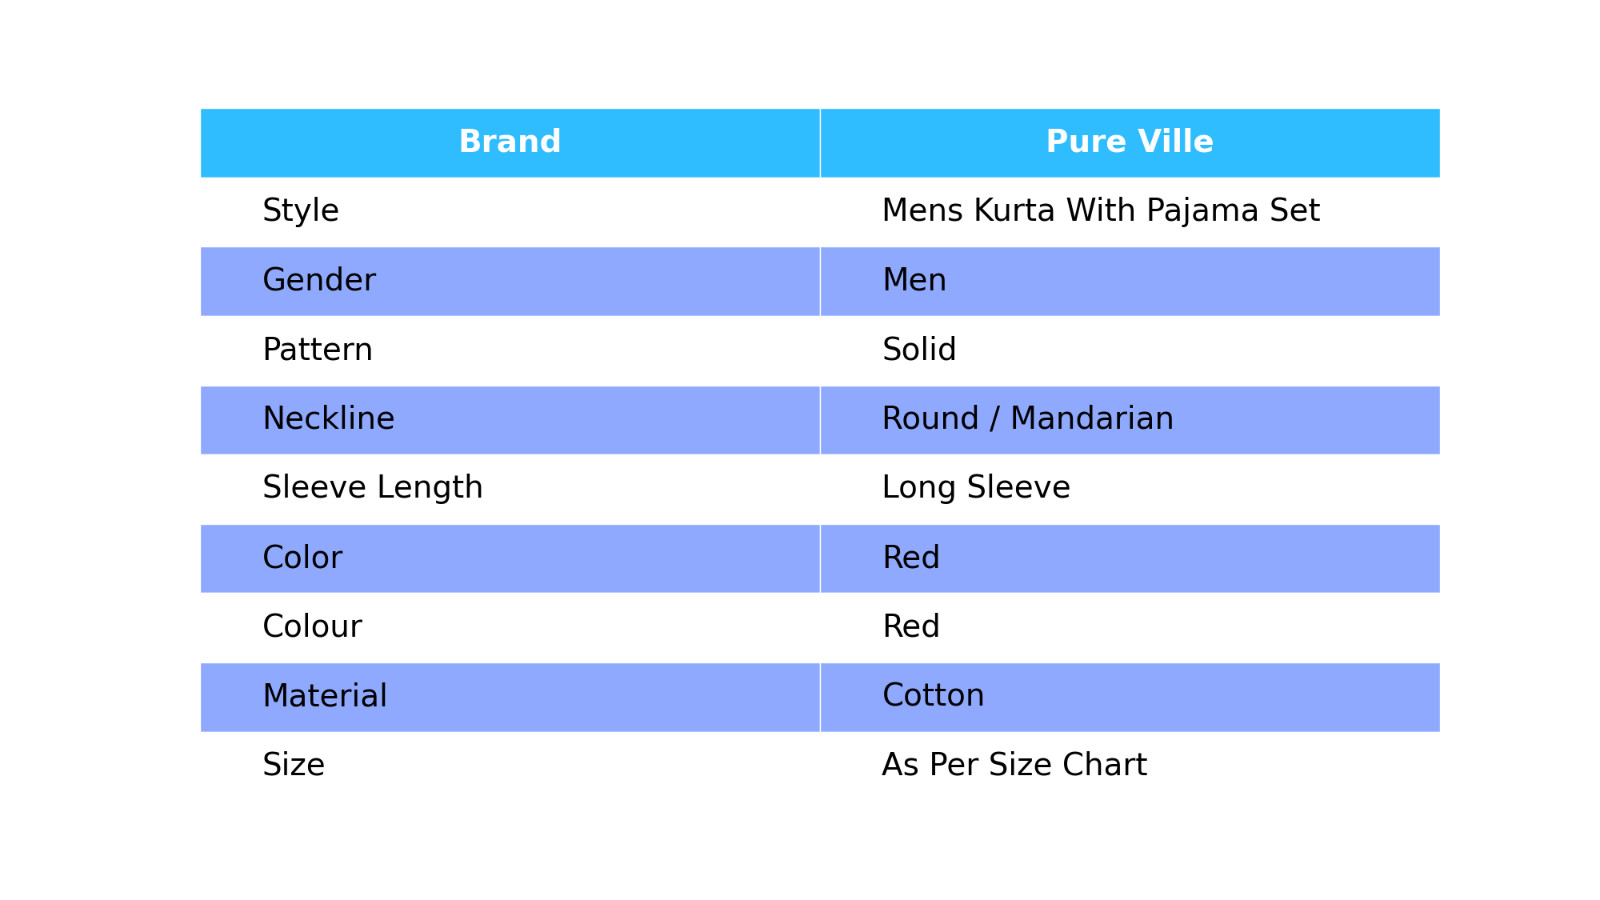Select the Pure Ville header cell
The image size is (1600, 900).
[x=1129, y=142]
